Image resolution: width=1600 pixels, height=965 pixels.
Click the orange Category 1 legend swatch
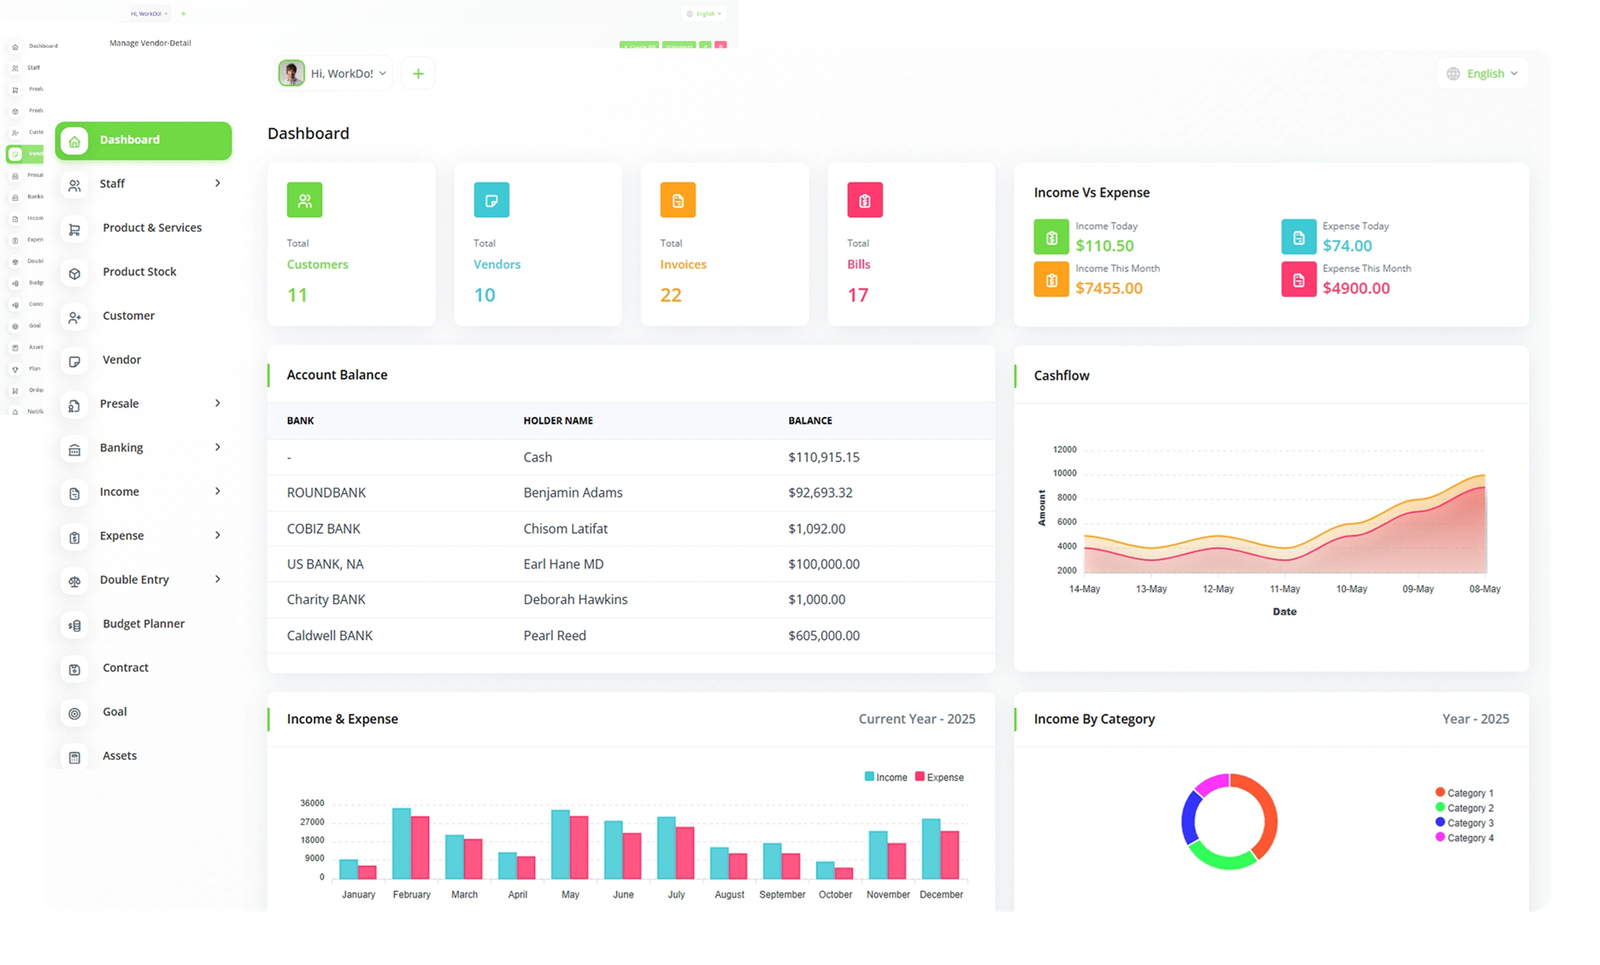tap(1440, 792)
